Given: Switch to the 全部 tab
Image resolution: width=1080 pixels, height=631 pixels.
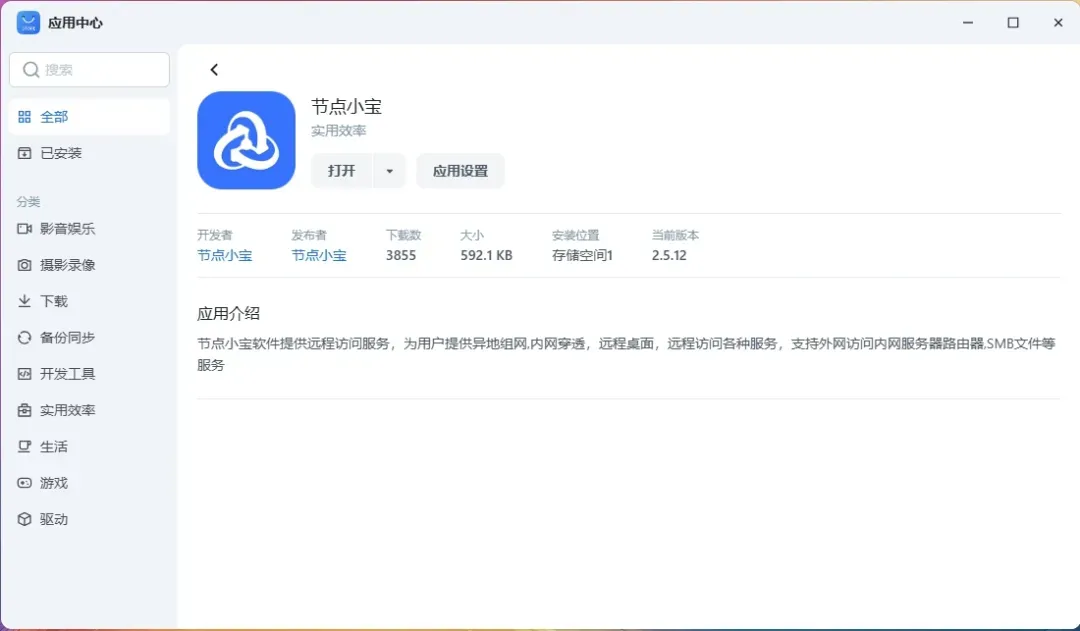Looking at the screenshot, I should click(x=54, y=117).
